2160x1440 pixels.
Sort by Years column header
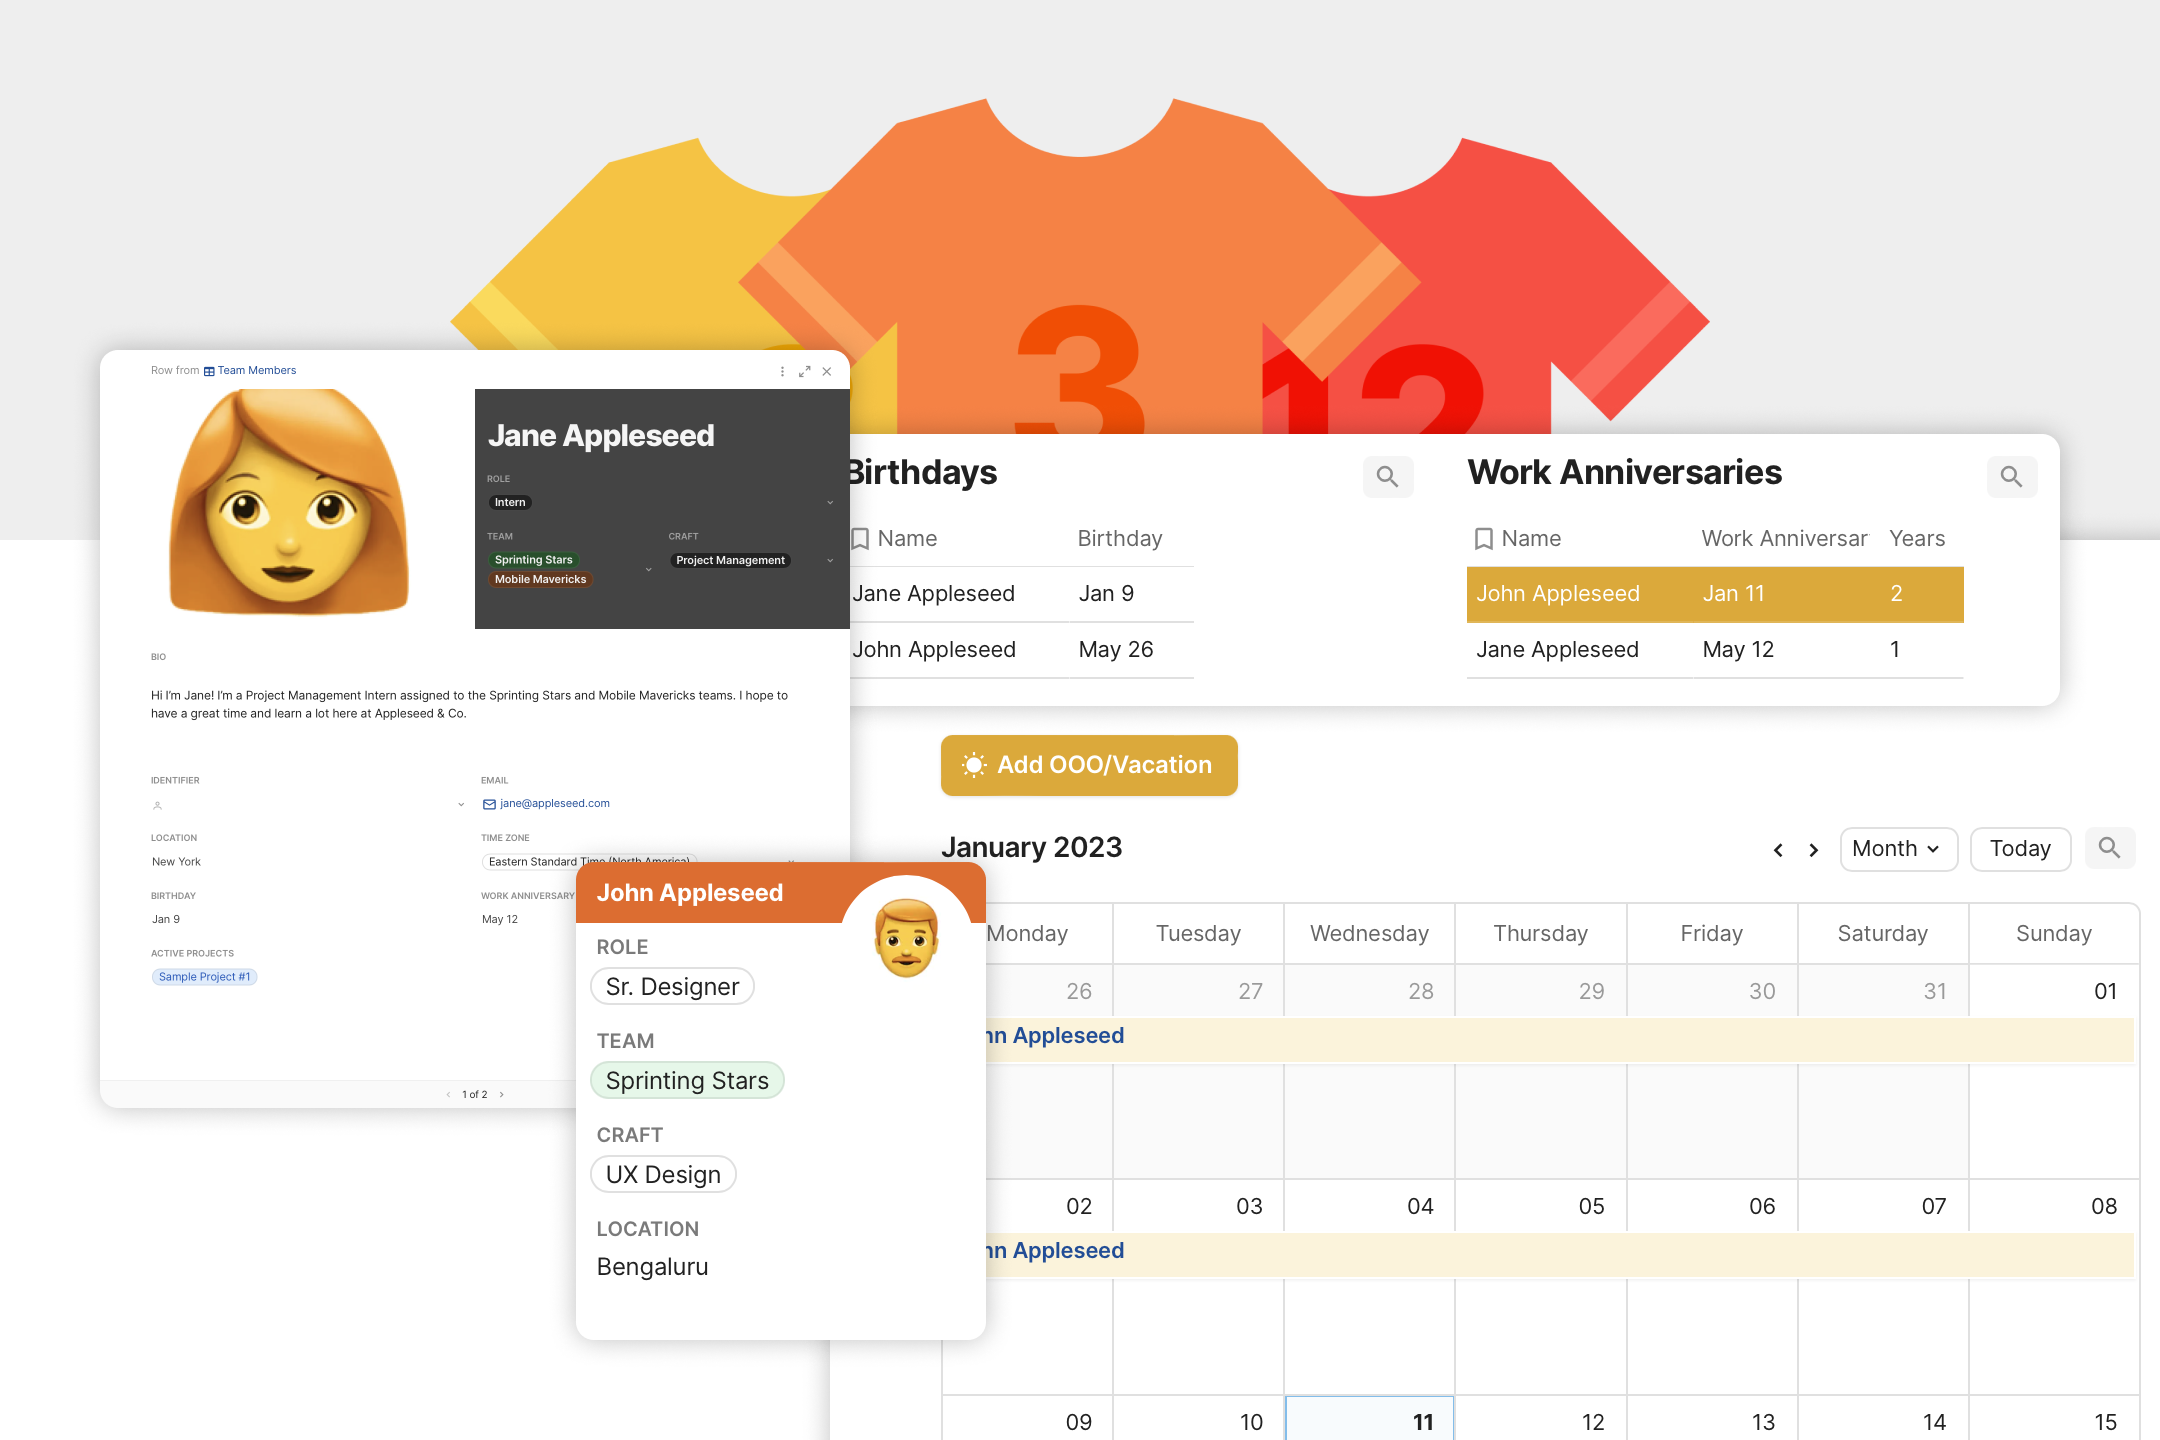click(x=1917, y=539)
